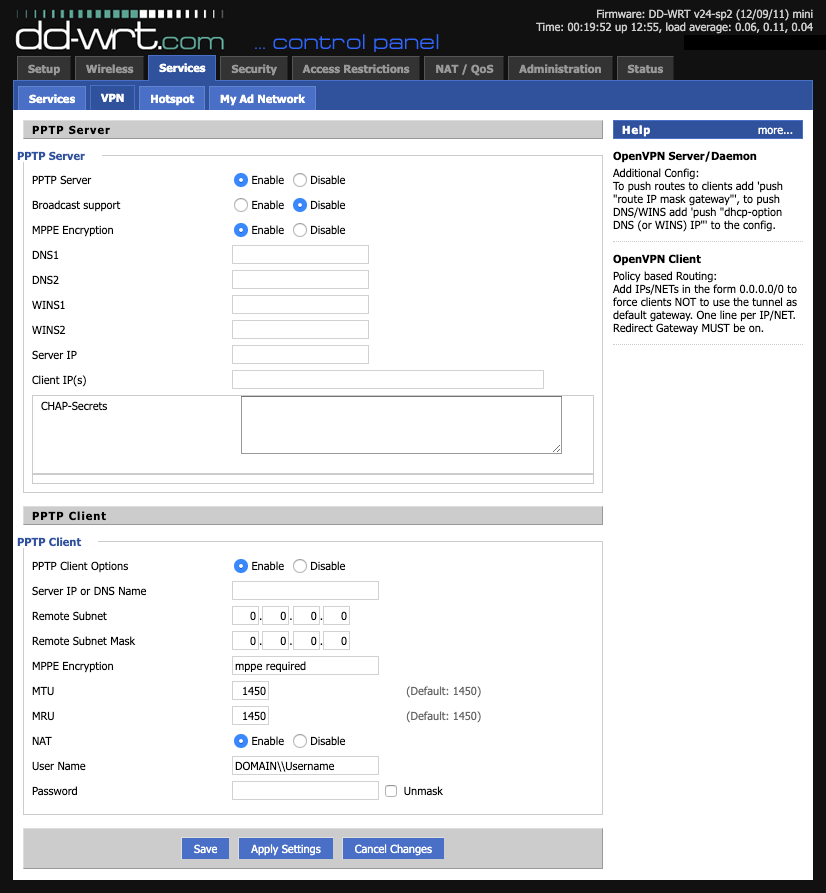Disable MPPE Encryption in PPTP Server
826x893 pixels.
pos(300,230)
